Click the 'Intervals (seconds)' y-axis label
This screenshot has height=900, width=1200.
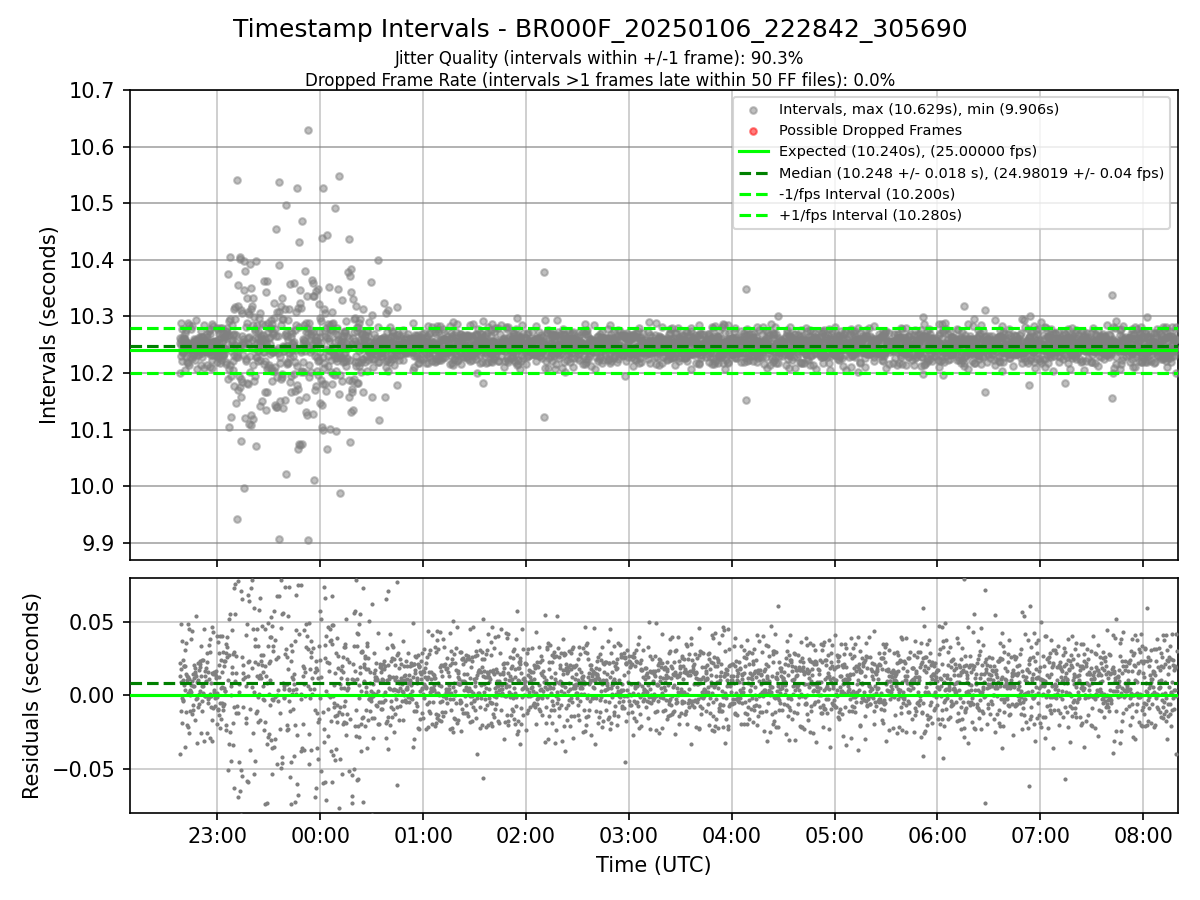click(x=48, y=325)
